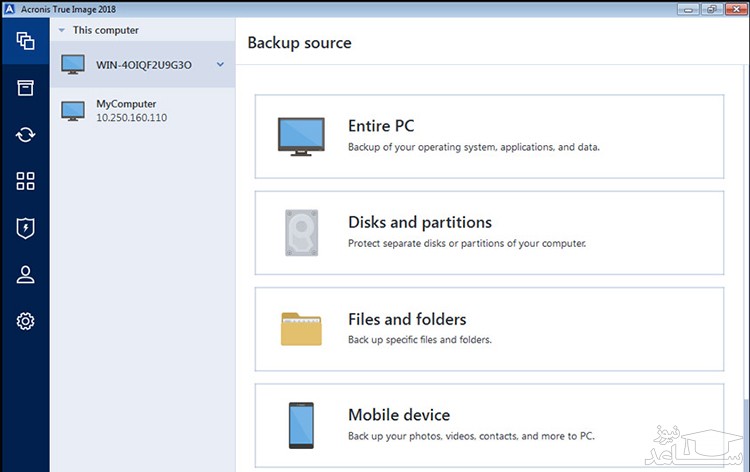Click the mobile phone icon
Image resolution: width=750 pixels, height=472 pixels.
300,425
